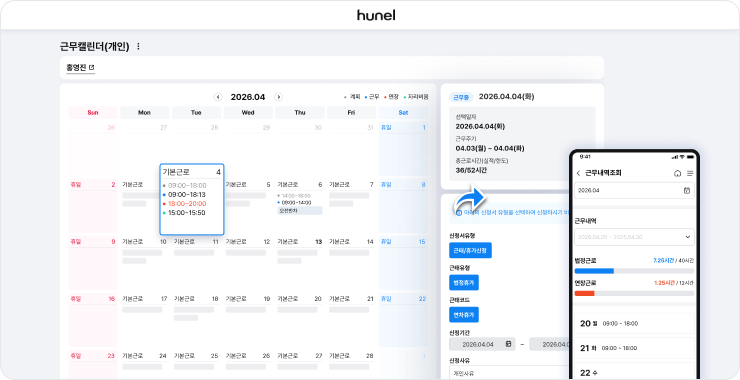Go to previous month with the left arrow
740x380 pixels.
click(218, 97)
